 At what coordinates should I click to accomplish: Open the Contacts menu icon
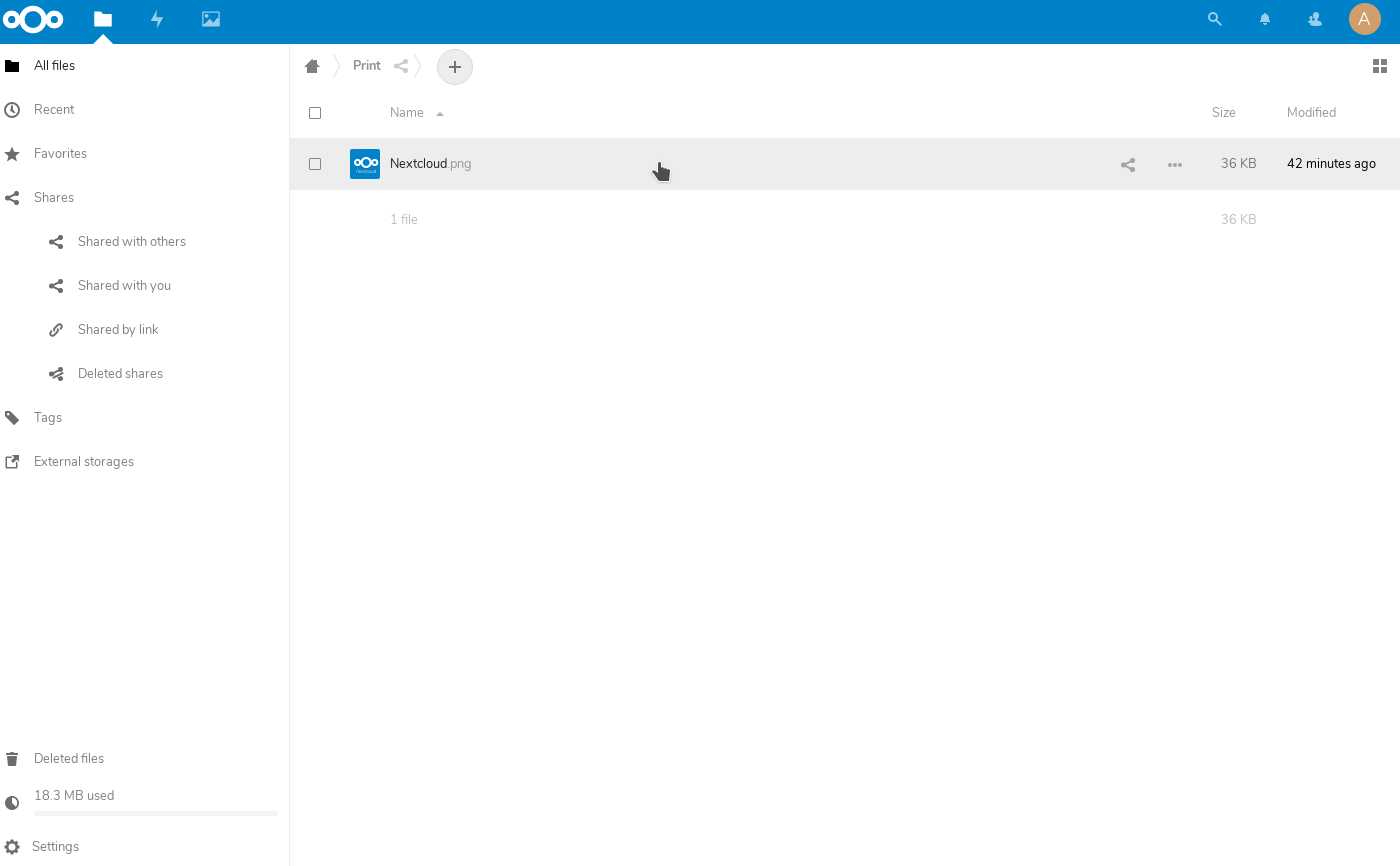[1315, 19]
